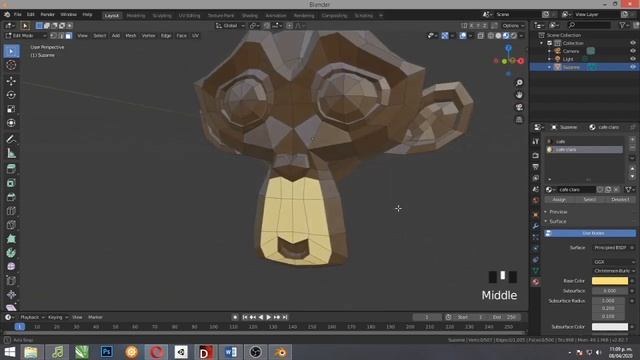Open the Material properties tab
The height and width of the screenshot is (360, 640).
[536, 282]
